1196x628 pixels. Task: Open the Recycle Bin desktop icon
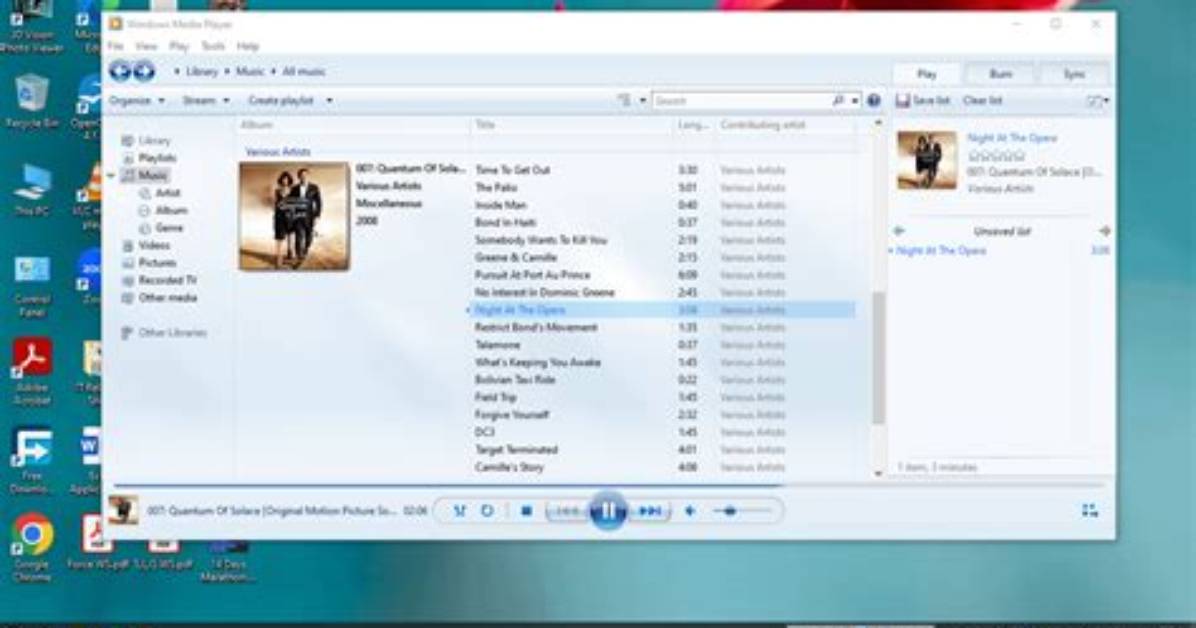tap(31, 102)
